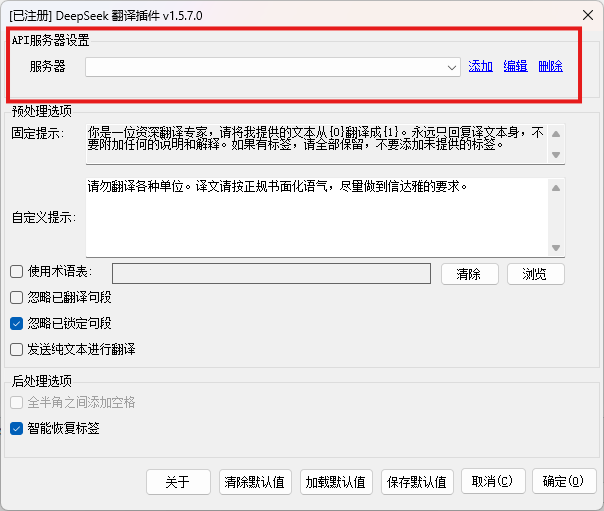Click the 保存默认值 button
Image resolution: width=604 pixels, height=511 pixels.
click(x=417, y=482)
